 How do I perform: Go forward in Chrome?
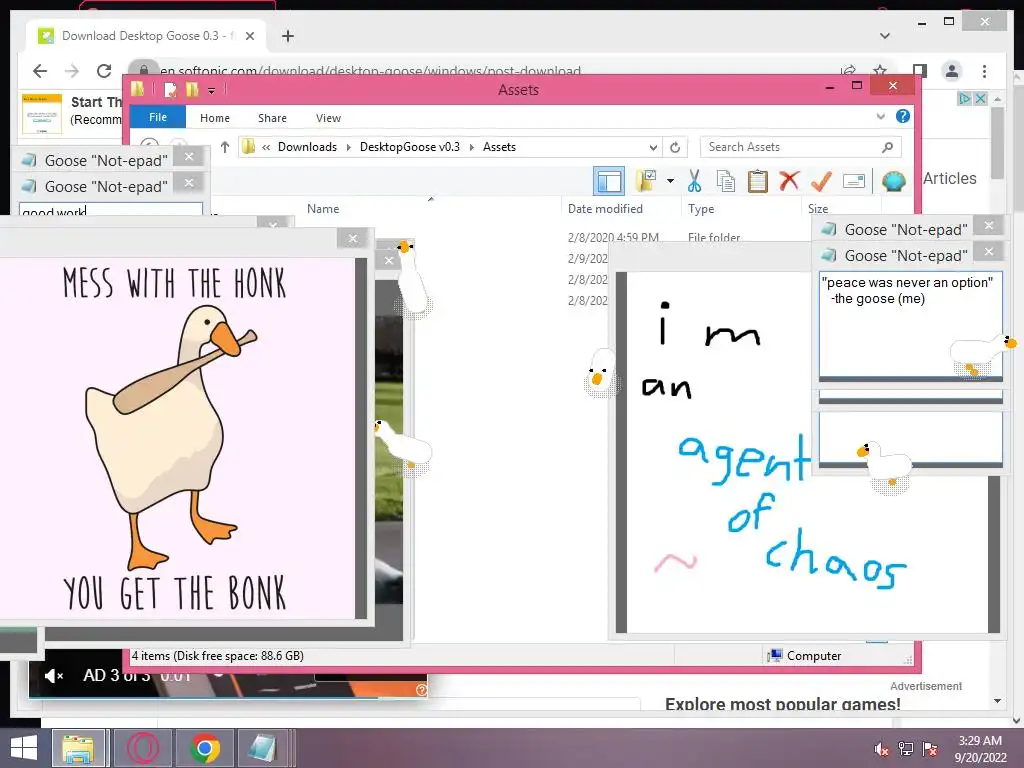click(x=72, y=71)
